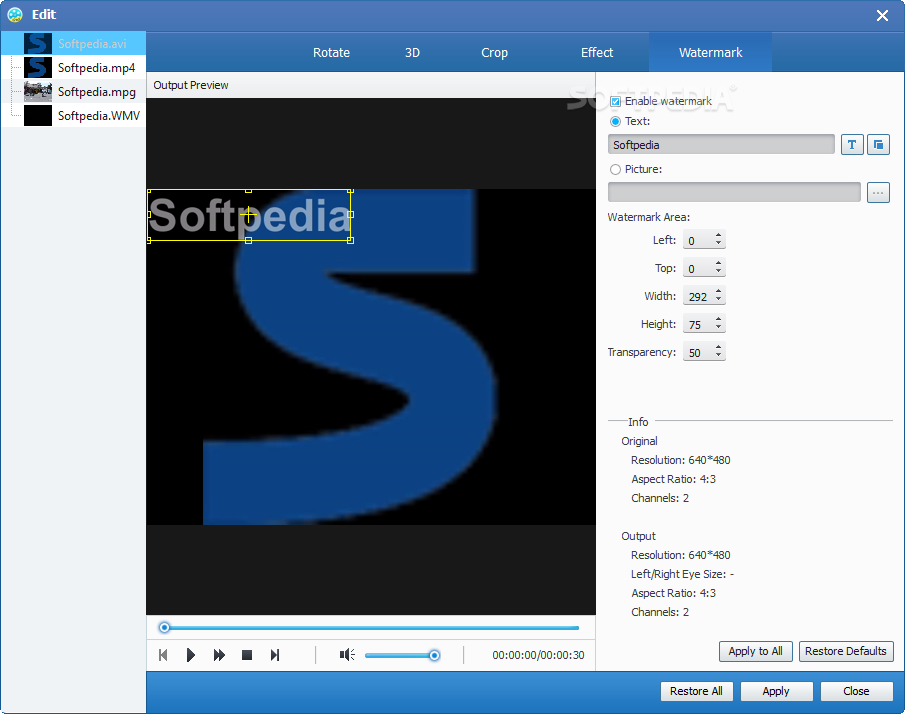Viewport: 905px width, 714px height.
Task: Click the Transparency value field showing 50
Action: tap(698, 352)
